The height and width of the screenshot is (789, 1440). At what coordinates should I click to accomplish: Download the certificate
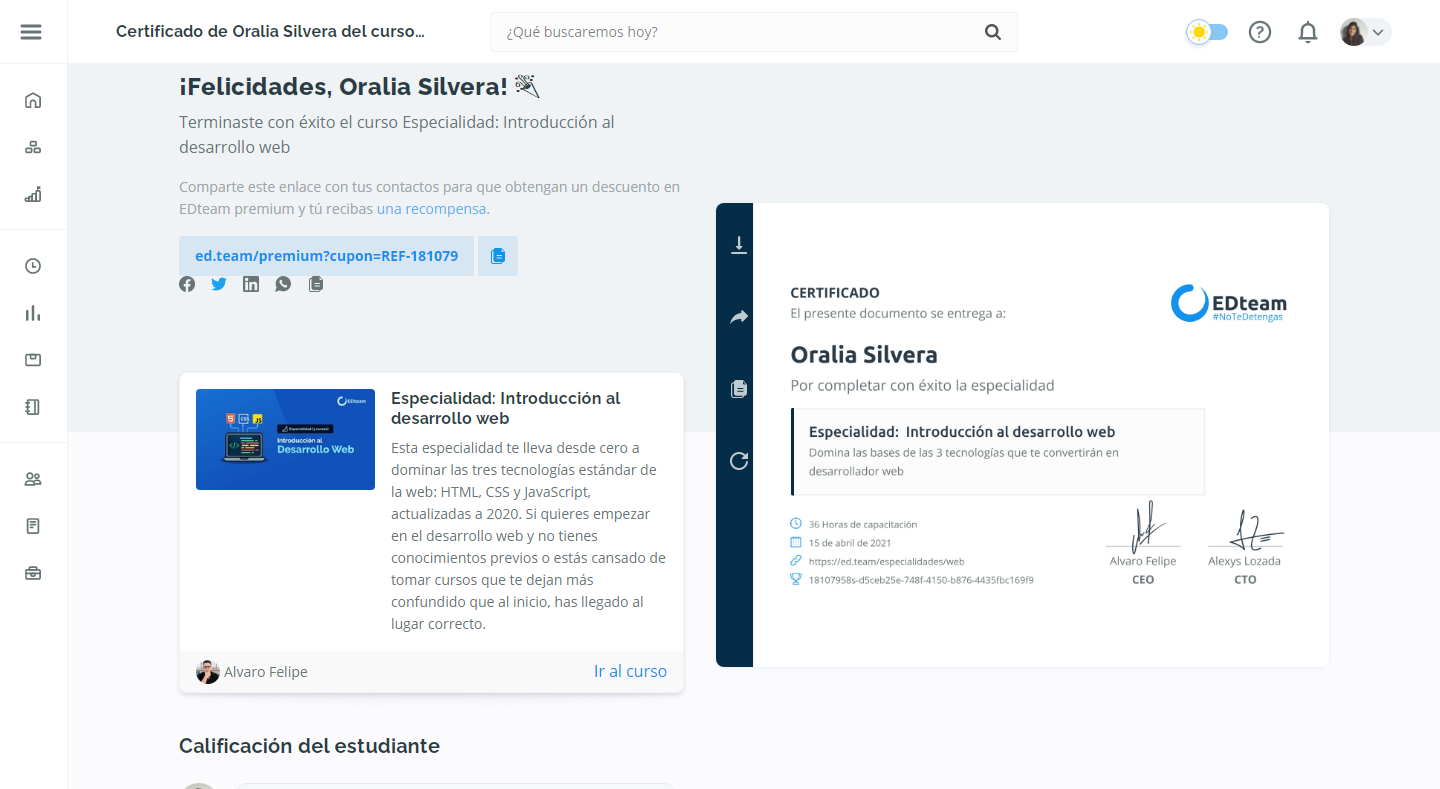point(737,245)
